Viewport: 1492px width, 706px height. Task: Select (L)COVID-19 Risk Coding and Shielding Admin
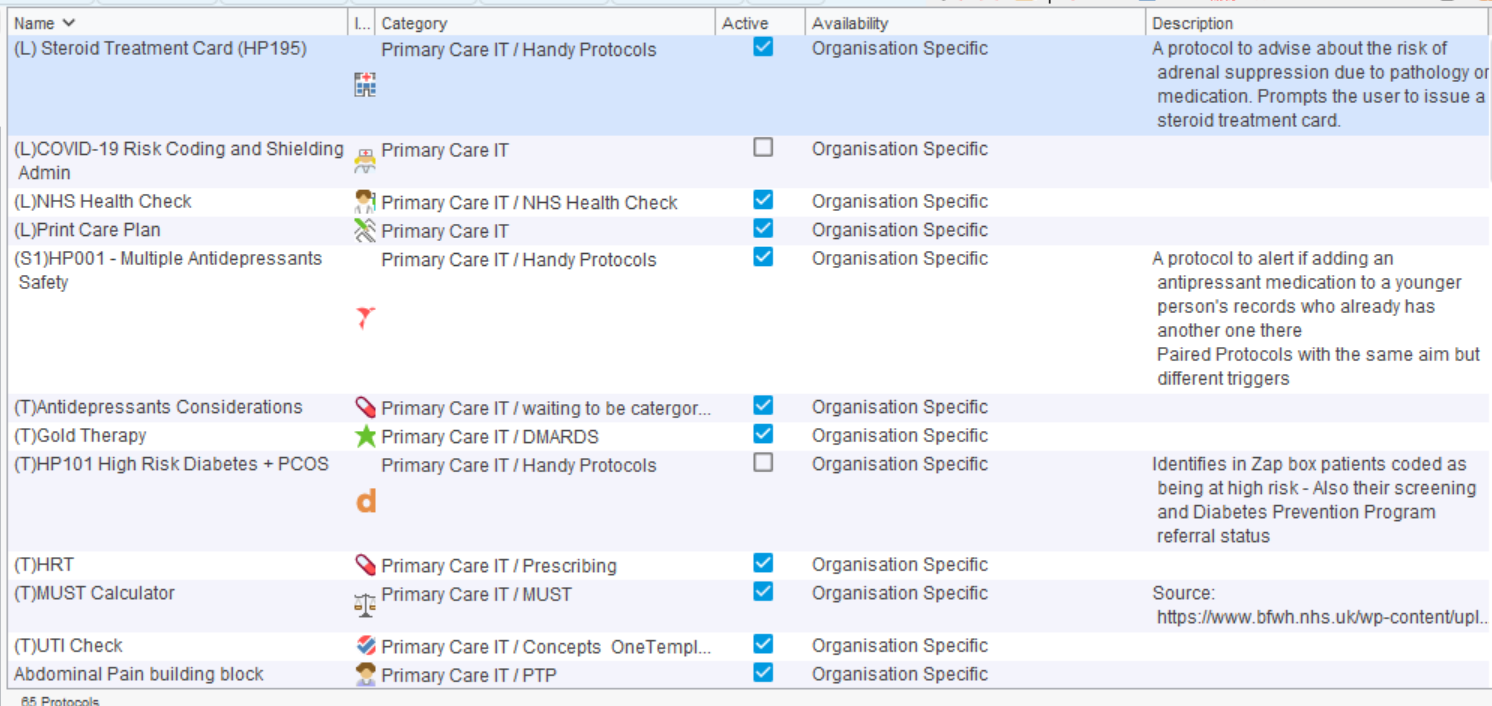click(x=179, y=161)
